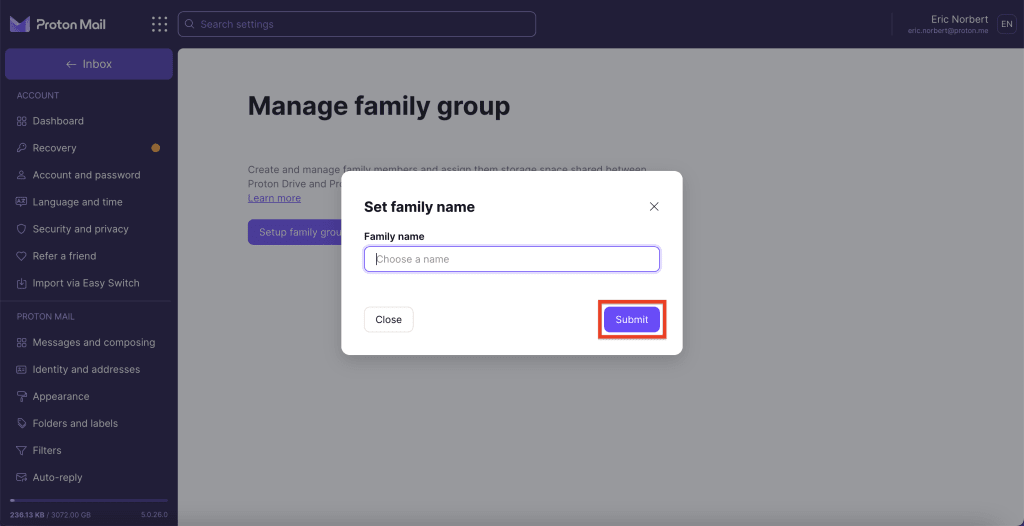The image size is (1024, 526).
Task: Click the ACCOUNT section header
Action: 38,95
